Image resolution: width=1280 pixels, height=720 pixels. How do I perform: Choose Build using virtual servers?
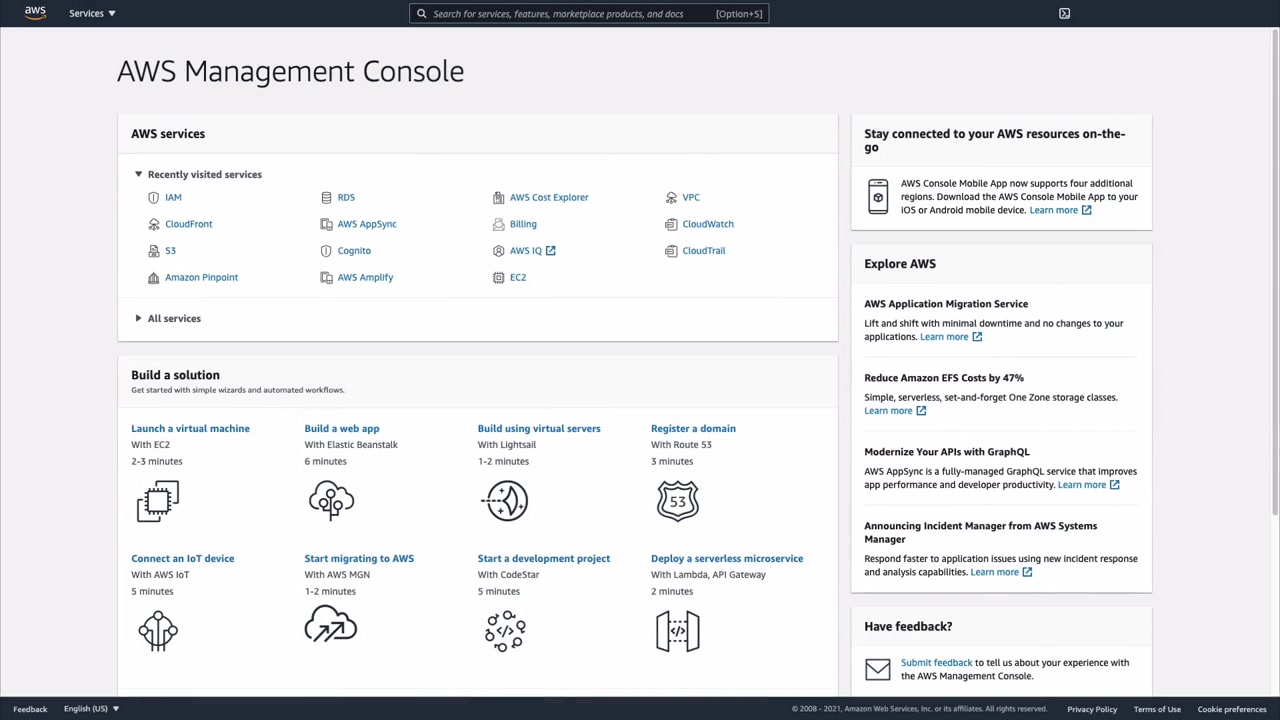539,429
